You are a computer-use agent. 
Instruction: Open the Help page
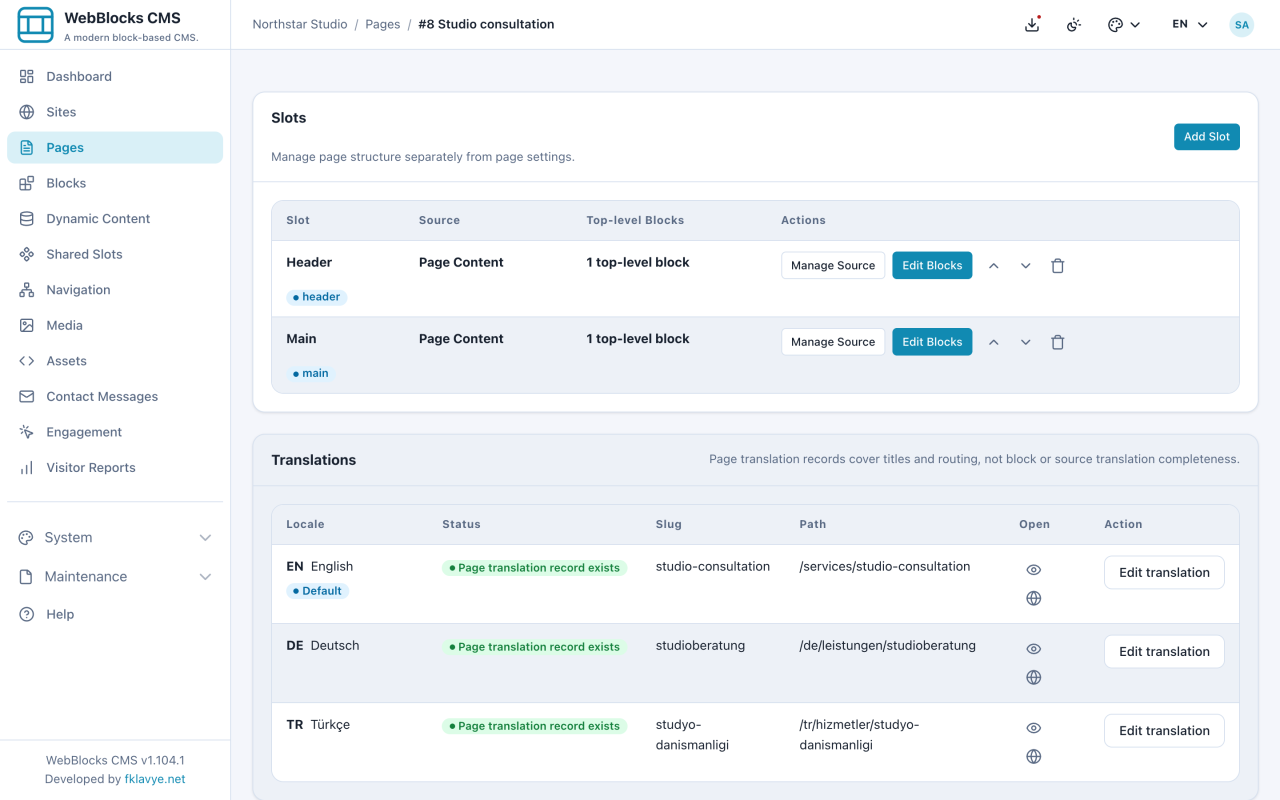(x=115, y=614)
